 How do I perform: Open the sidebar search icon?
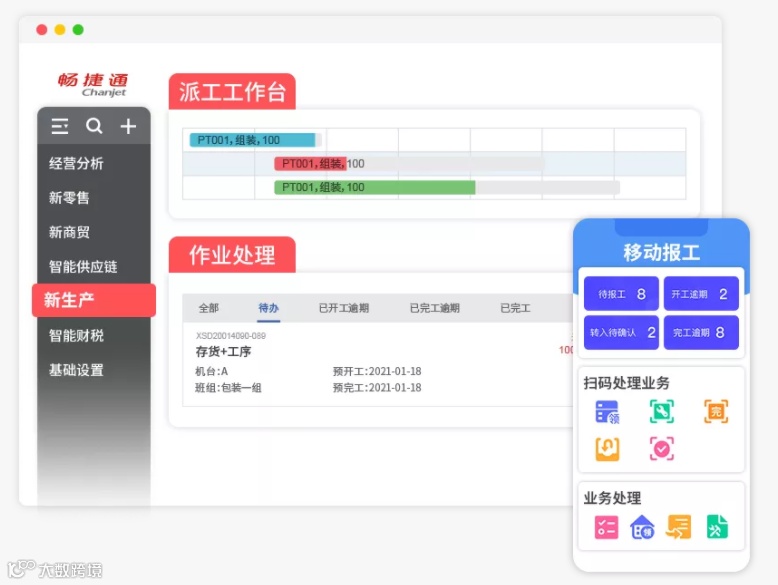(x=94, y=126)
